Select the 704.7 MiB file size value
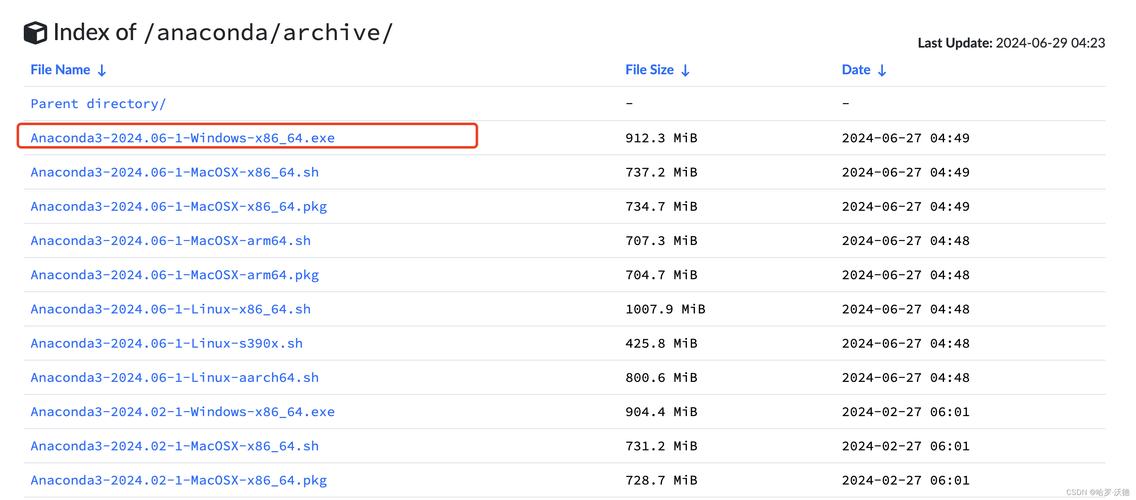Image resolution: width=1136 pixels, height=500 pixels. [661, 275]
